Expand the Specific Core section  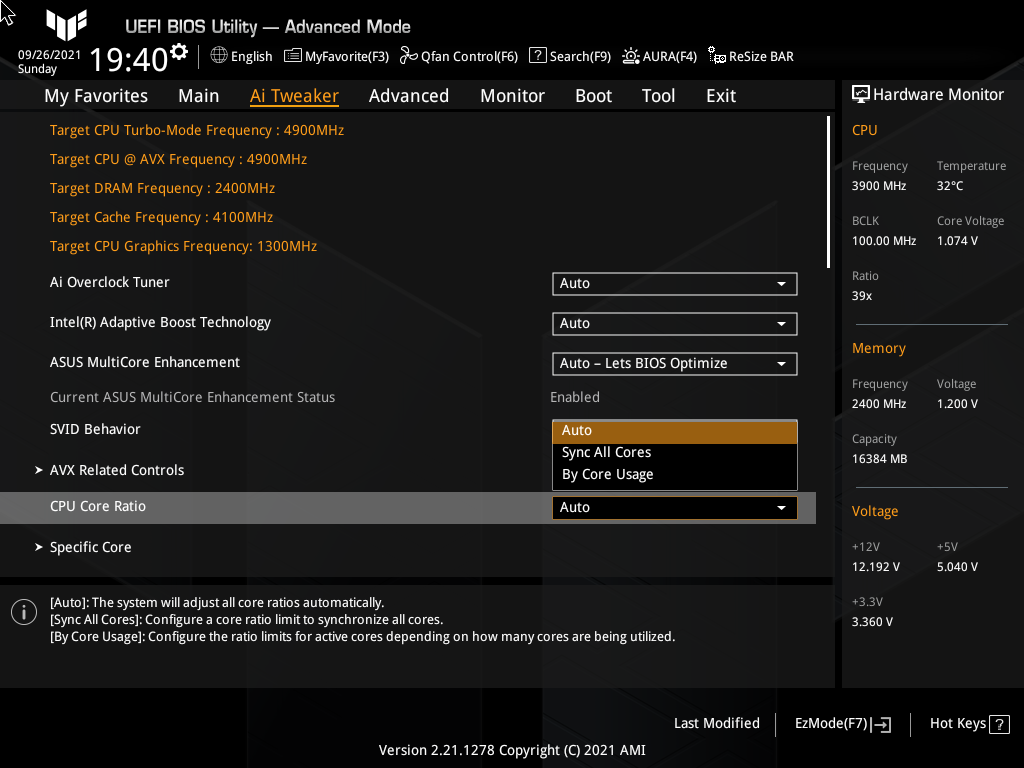[90, 547]
